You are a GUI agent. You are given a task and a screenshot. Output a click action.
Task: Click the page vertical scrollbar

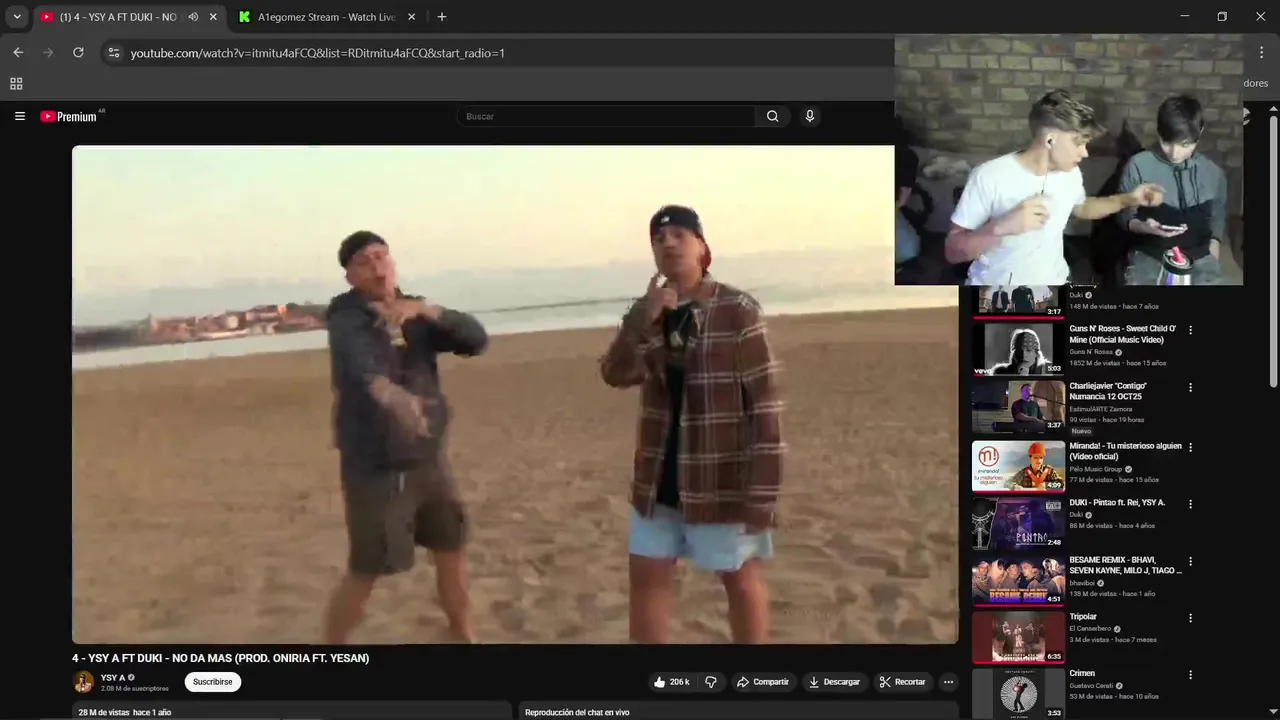coord(1273,250)
